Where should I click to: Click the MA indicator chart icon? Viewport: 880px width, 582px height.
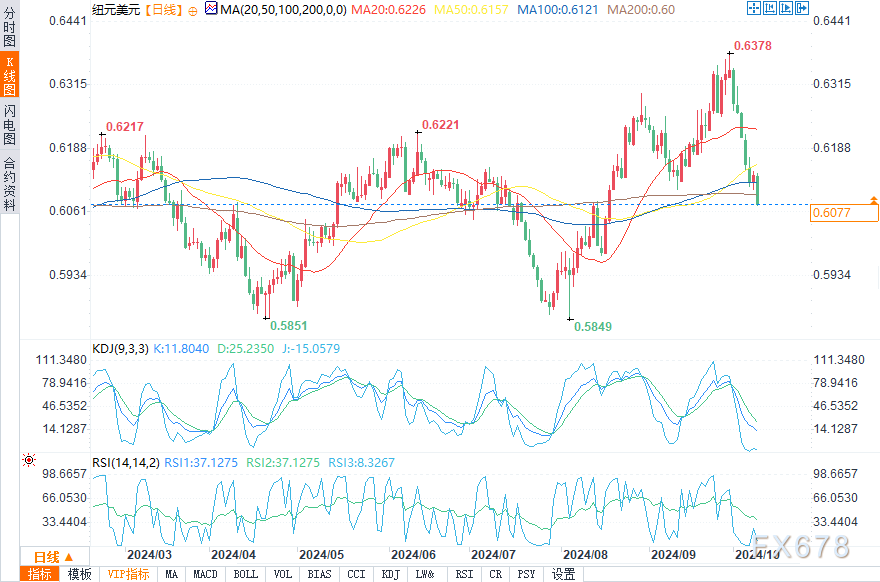[x=211, y=8]
